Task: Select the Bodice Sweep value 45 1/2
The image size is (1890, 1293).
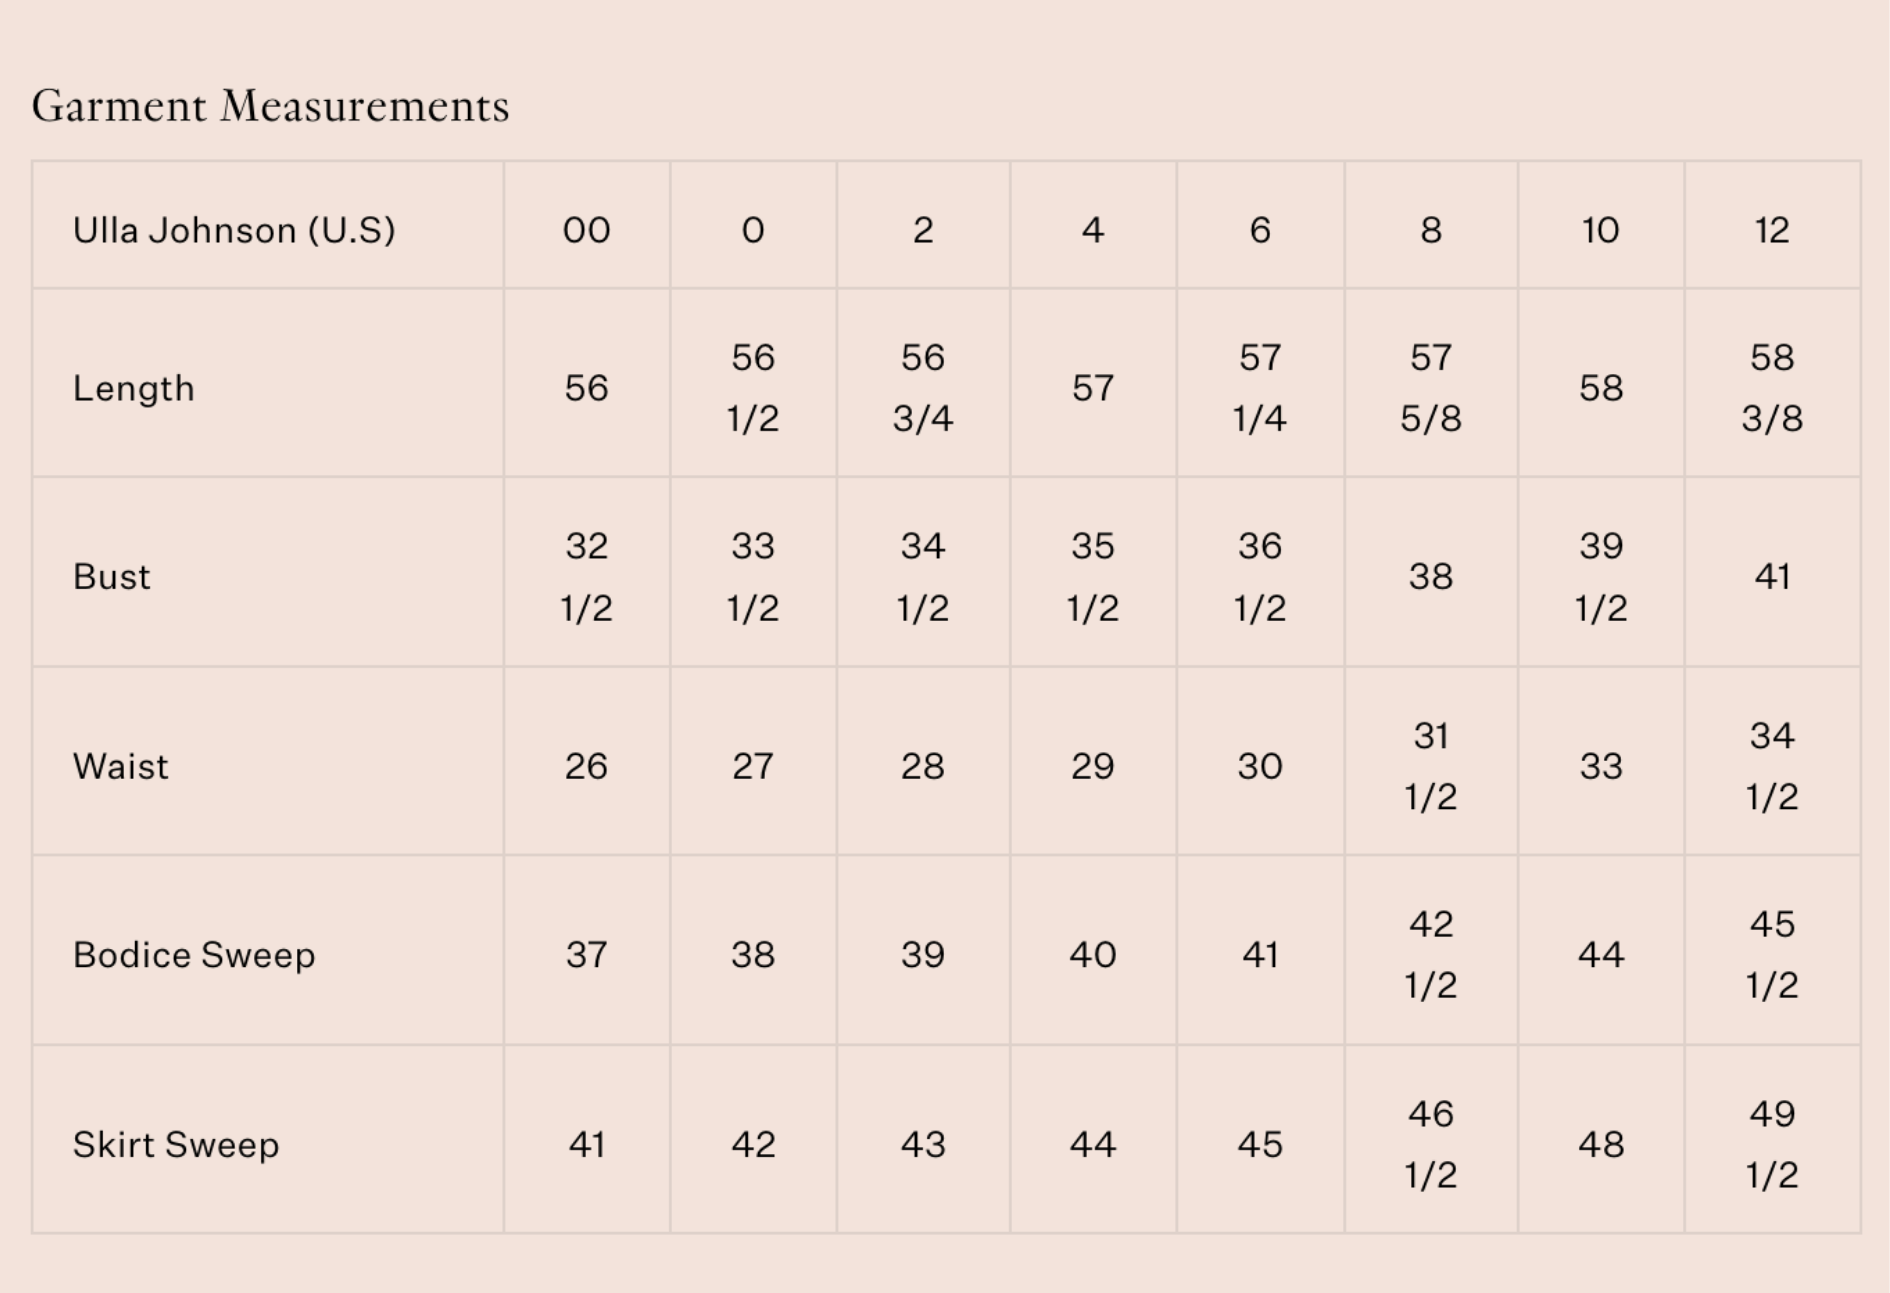Action: (1772, 955)
